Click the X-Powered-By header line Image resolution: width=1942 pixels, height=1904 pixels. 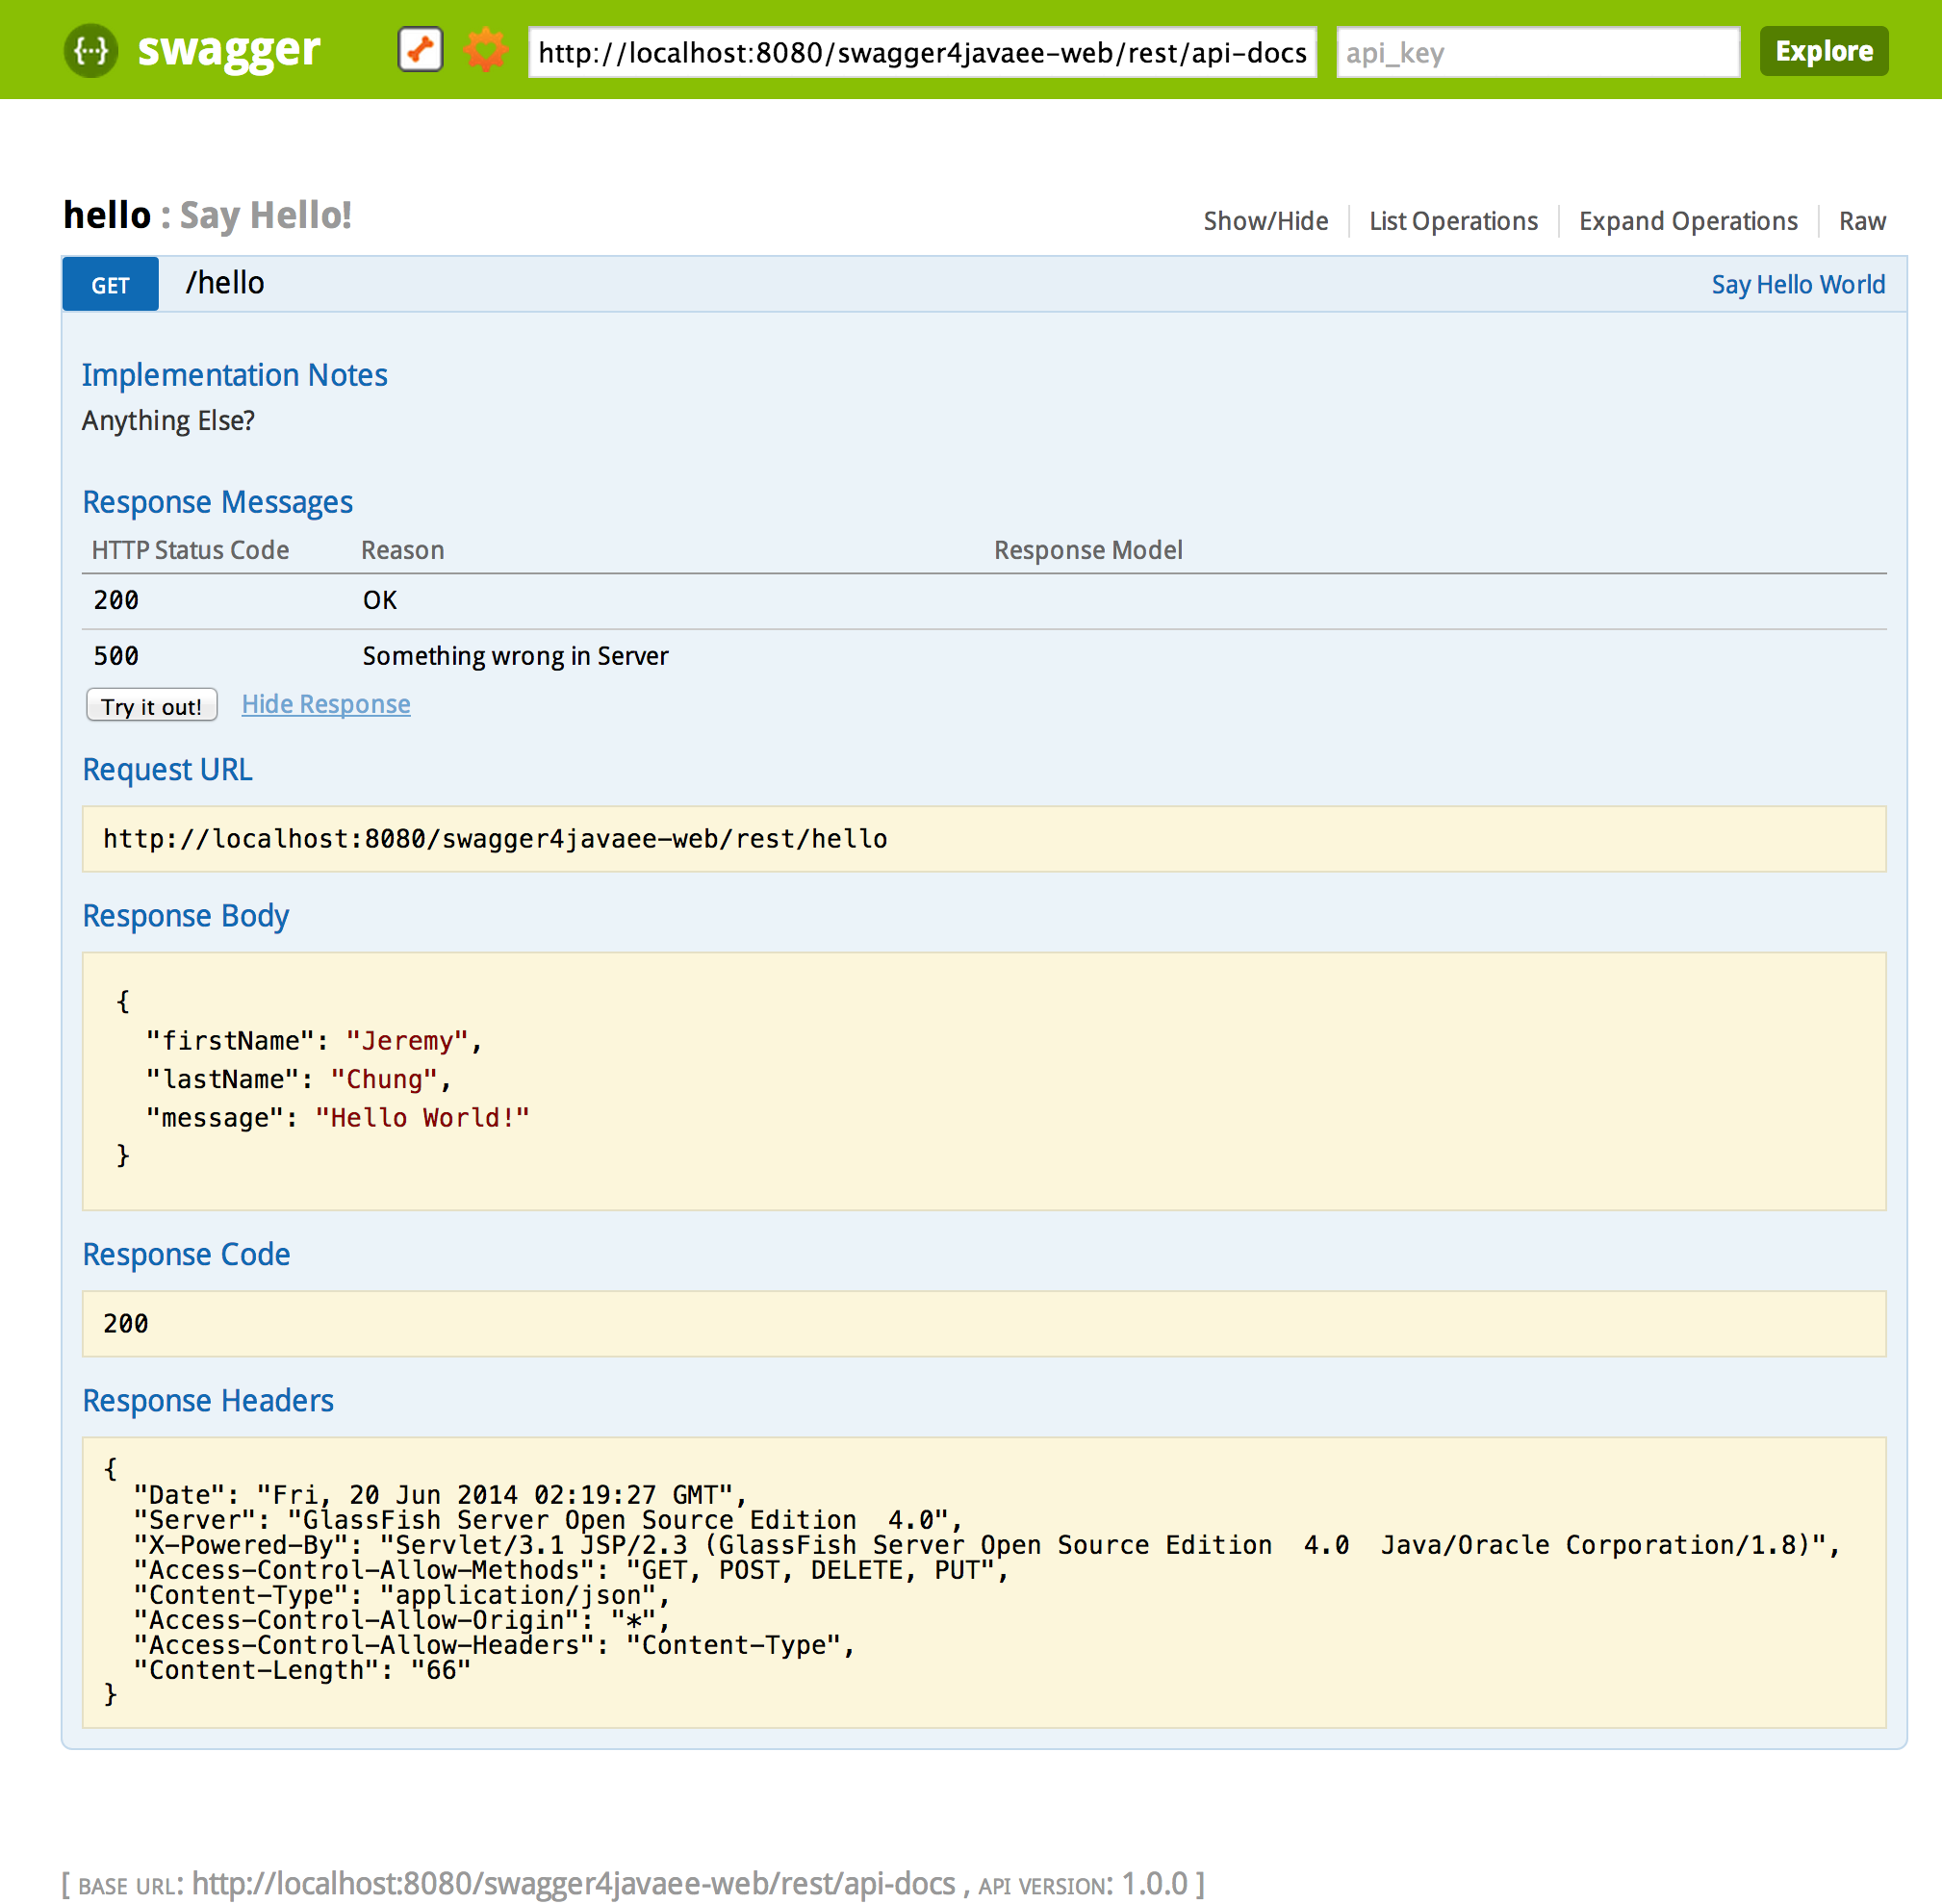pos(987,1545)
